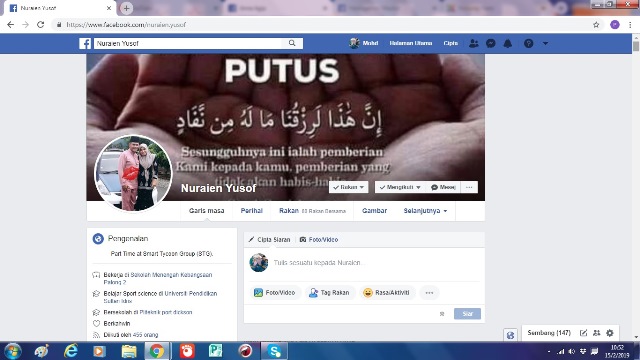This screenshot has width=640, height=360.
Task: Open Nuraien Yusof's profile picture
Action: 133,173
